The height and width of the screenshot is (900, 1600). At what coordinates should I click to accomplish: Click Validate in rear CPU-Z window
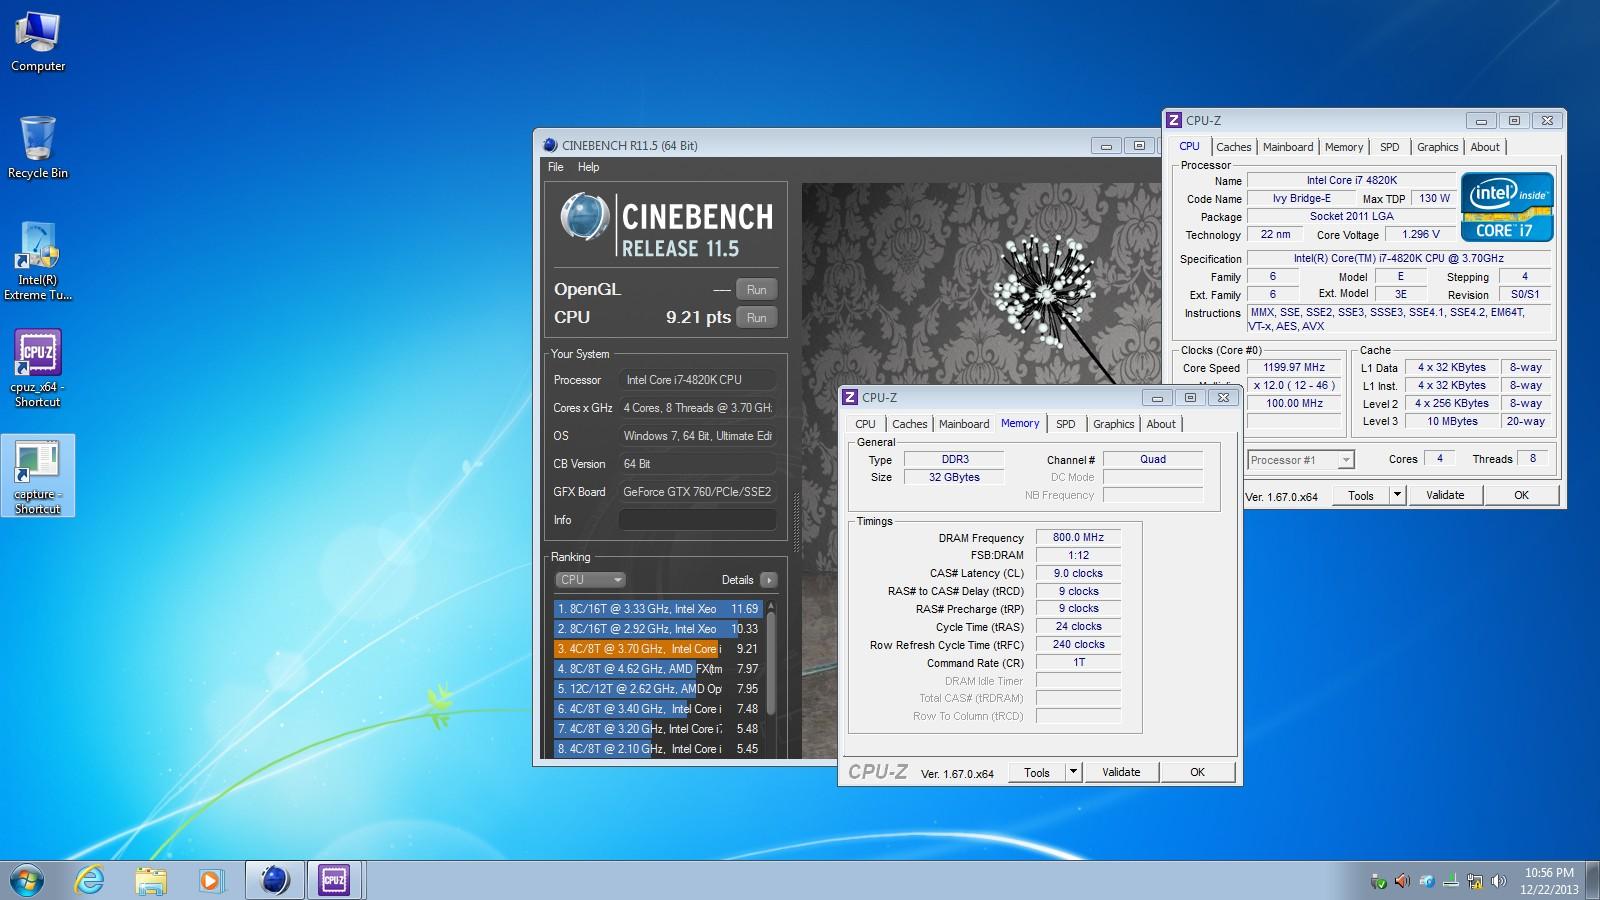coord(1445,495)
